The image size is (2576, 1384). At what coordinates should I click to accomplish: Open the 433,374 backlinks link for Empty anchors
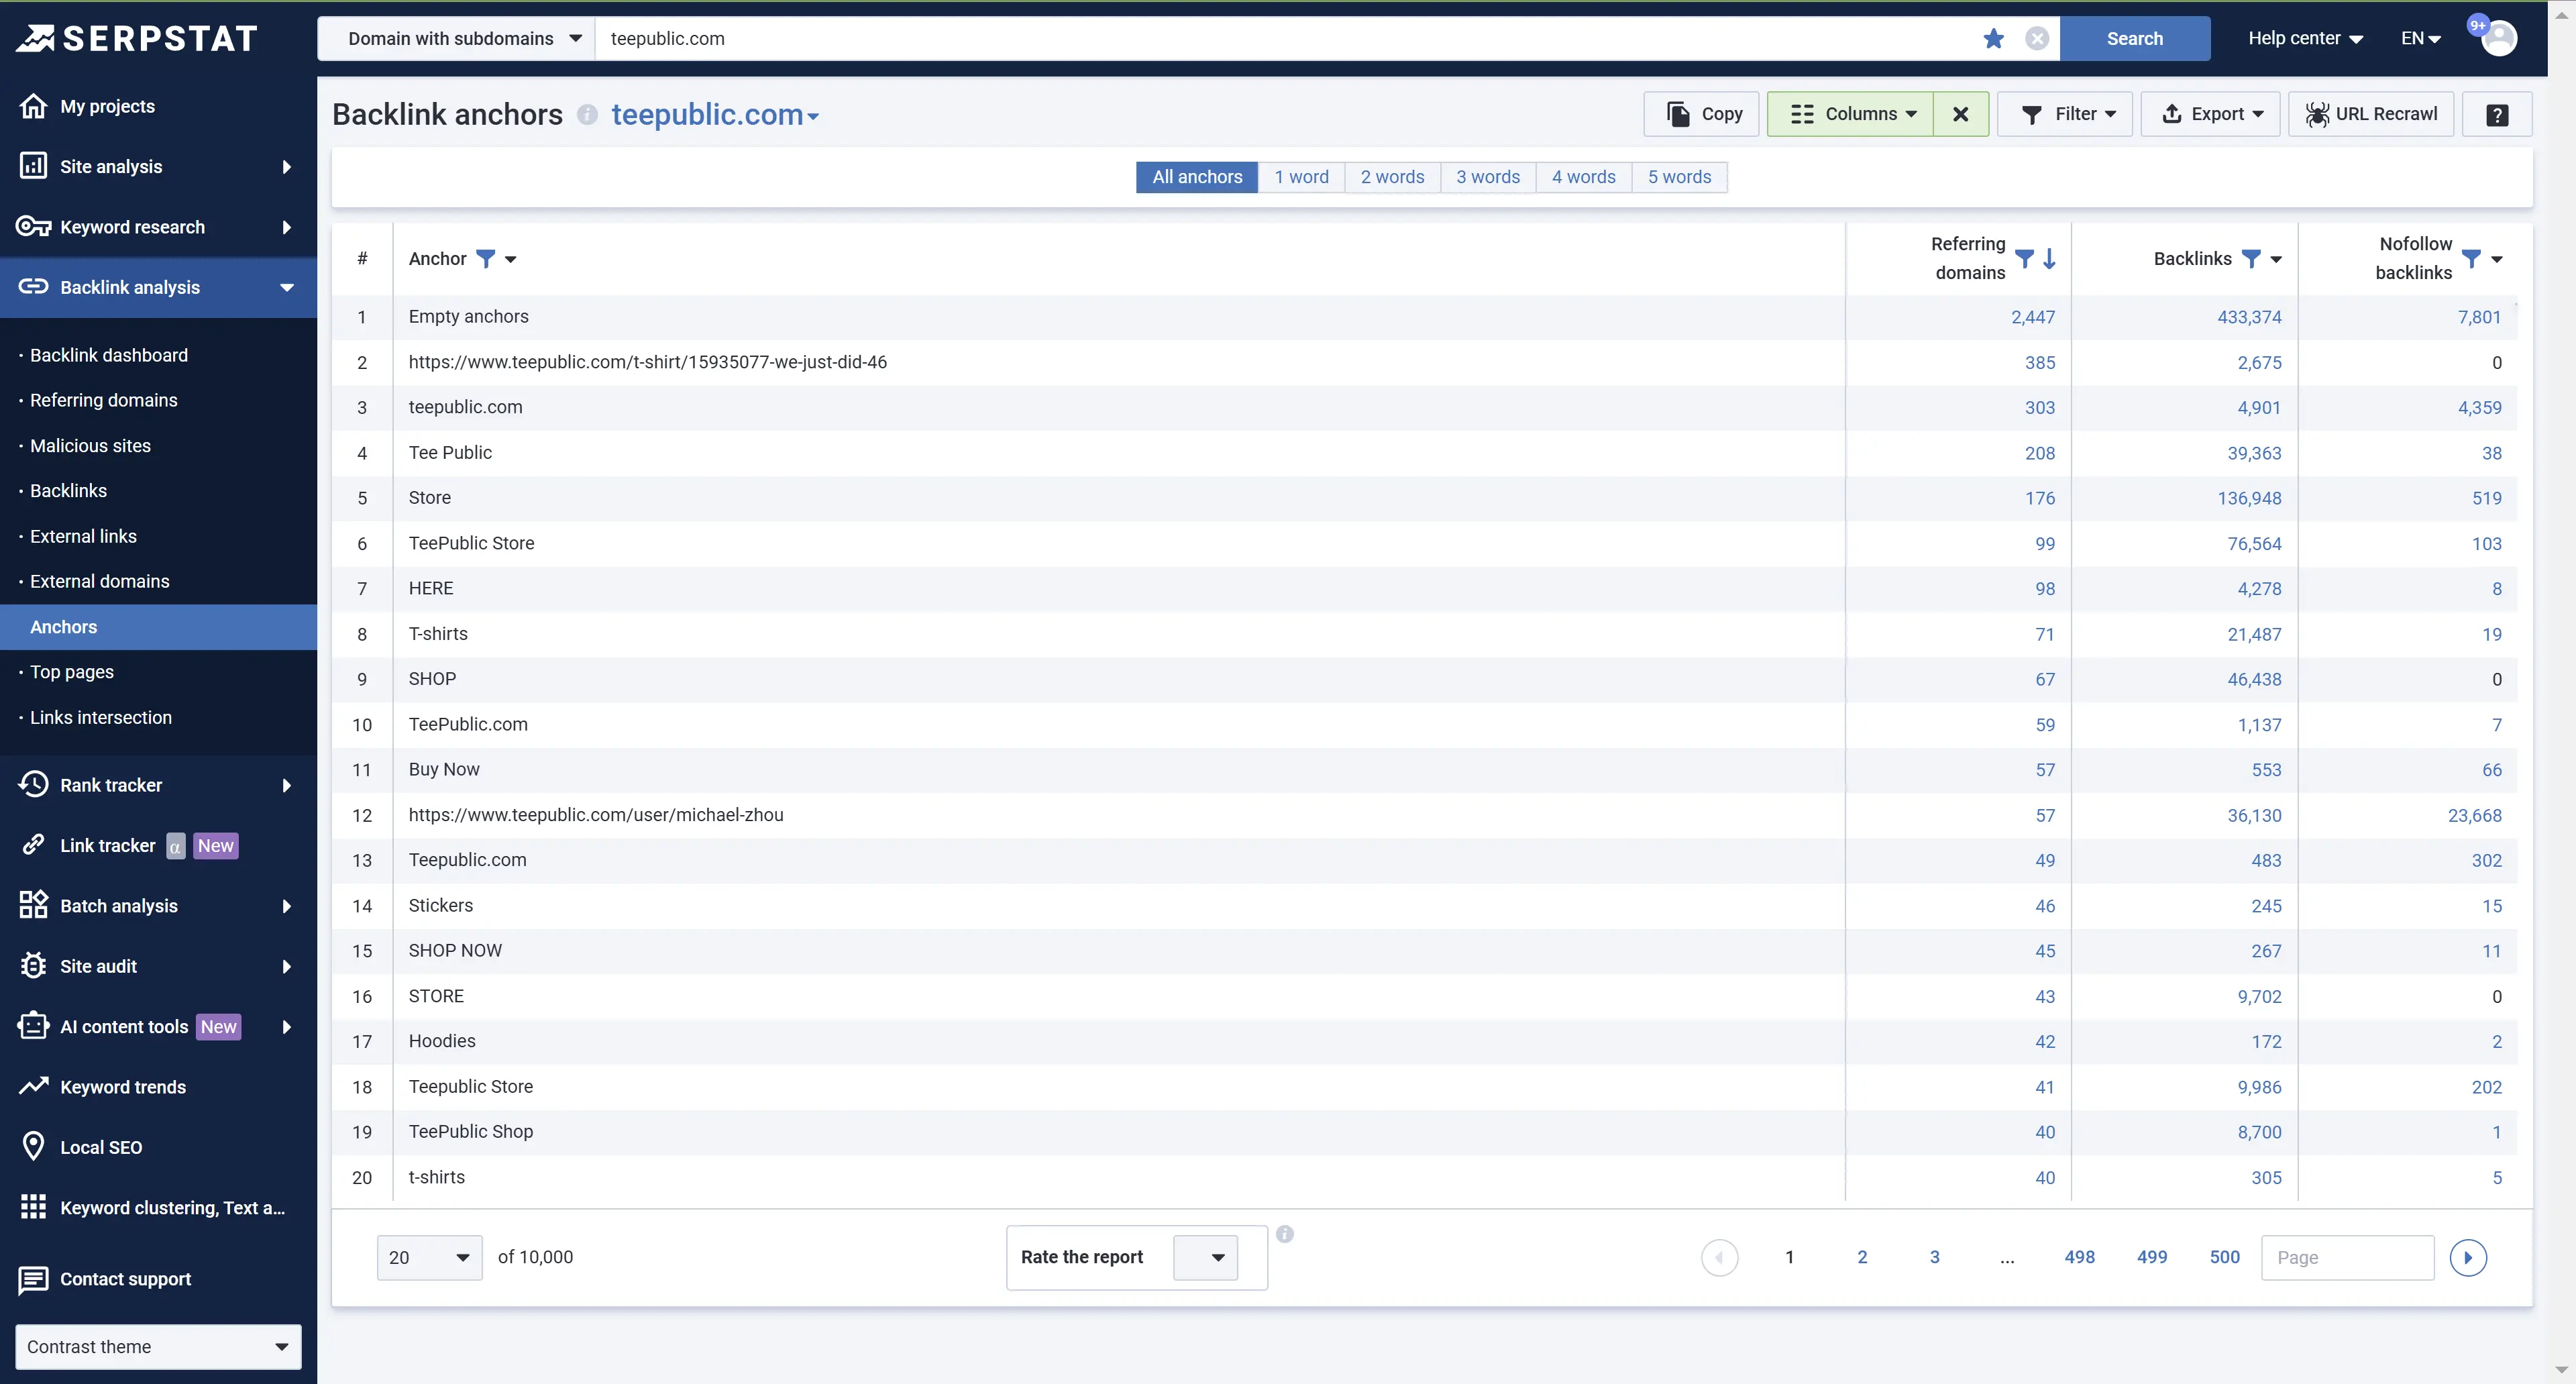pyautogui.click(x=2249, y=316)
